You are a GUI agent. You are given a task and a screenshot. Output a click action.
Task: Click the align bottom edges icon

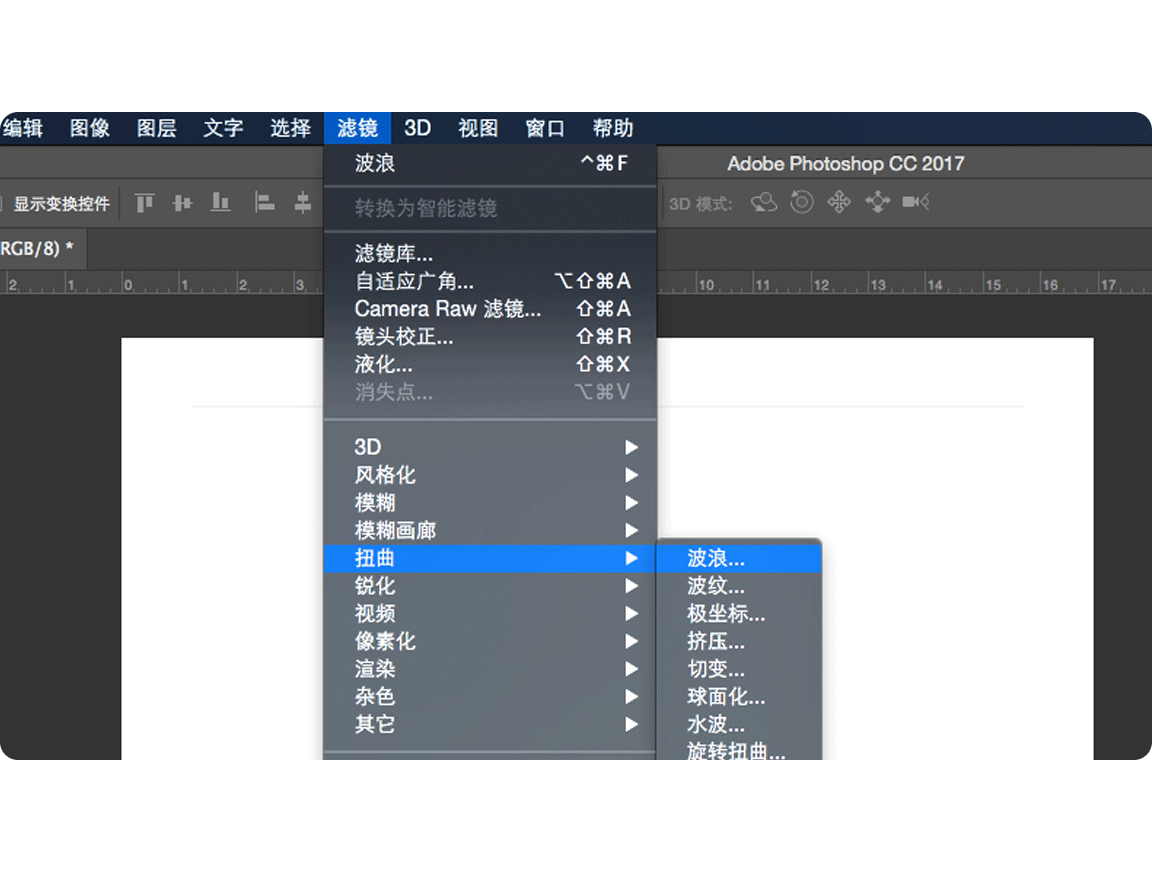[220, 202]
